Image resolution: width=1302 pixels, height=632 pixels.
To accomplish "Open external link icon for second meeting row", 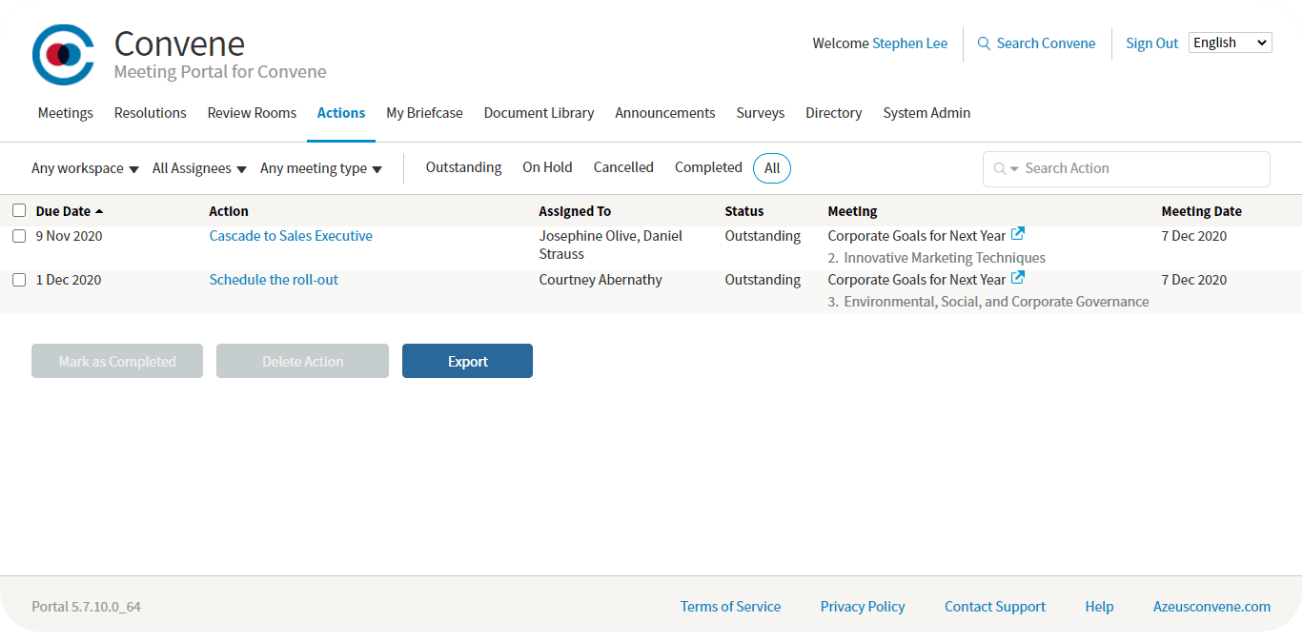I will pos(1018,278).
